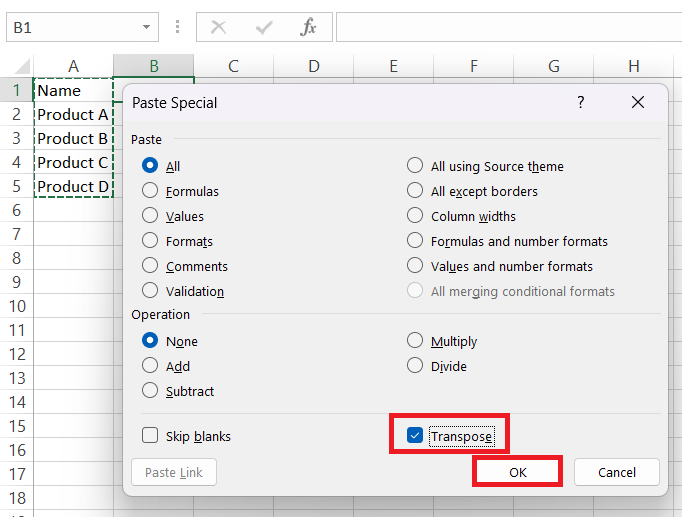The height and width of the screenshot is (517, 682).
Task: Click cell containing Product A
Action: (74, 114)
